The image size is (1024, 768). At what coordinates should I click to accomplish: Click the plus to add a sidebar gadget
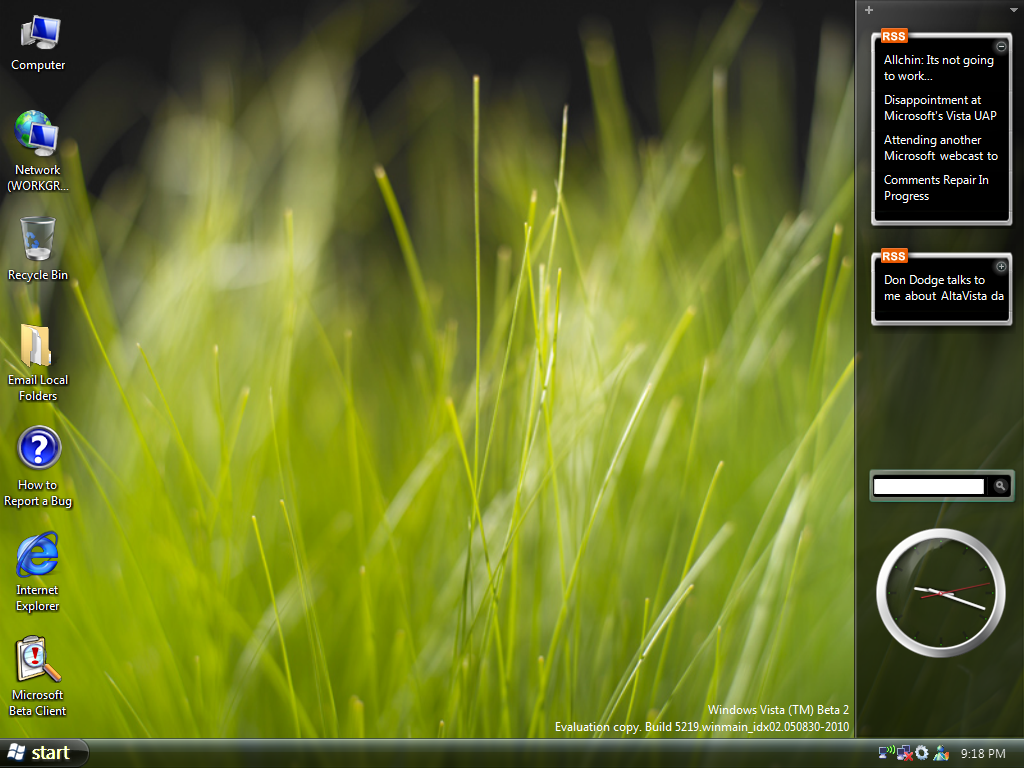pyautogui.click(x=868, y=9)
